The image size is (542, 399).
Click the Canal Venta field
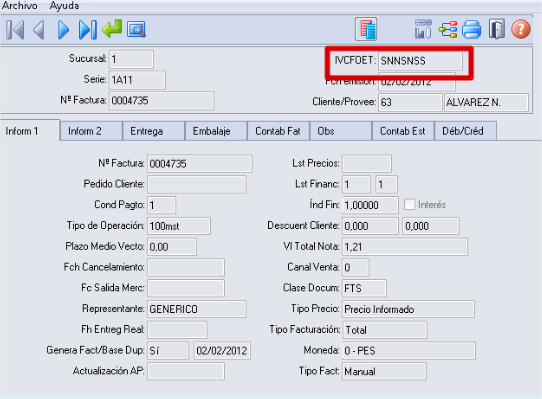[356, 267]
